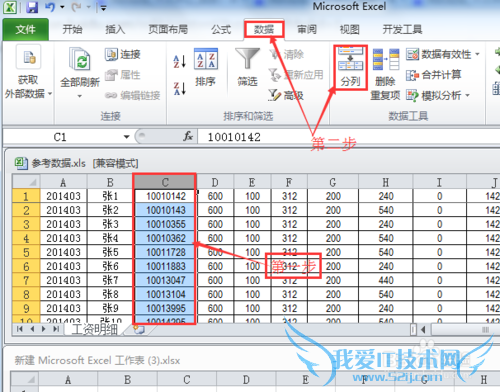Expand the 模拟分析 dropdown arrow
This screenshot has width=500, height=392.
tap(467, 96)
